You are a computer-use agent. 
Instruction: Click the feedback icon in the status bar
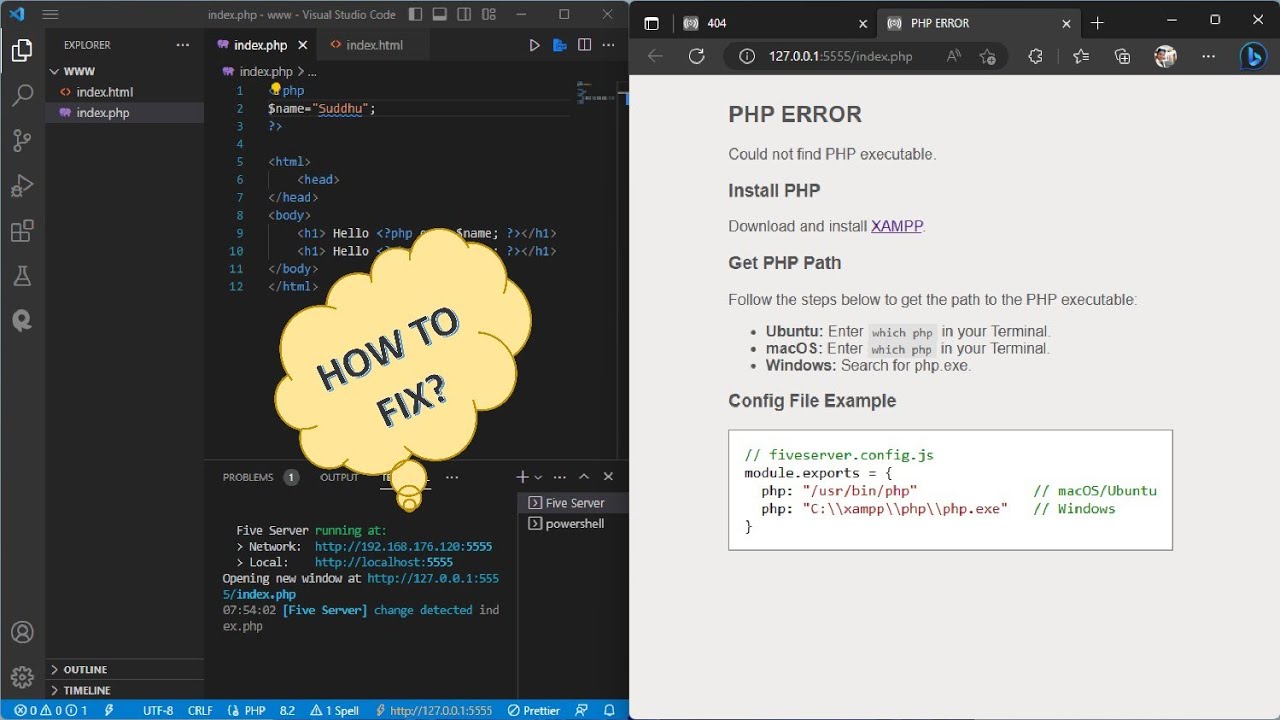click(x=582, y=710)
